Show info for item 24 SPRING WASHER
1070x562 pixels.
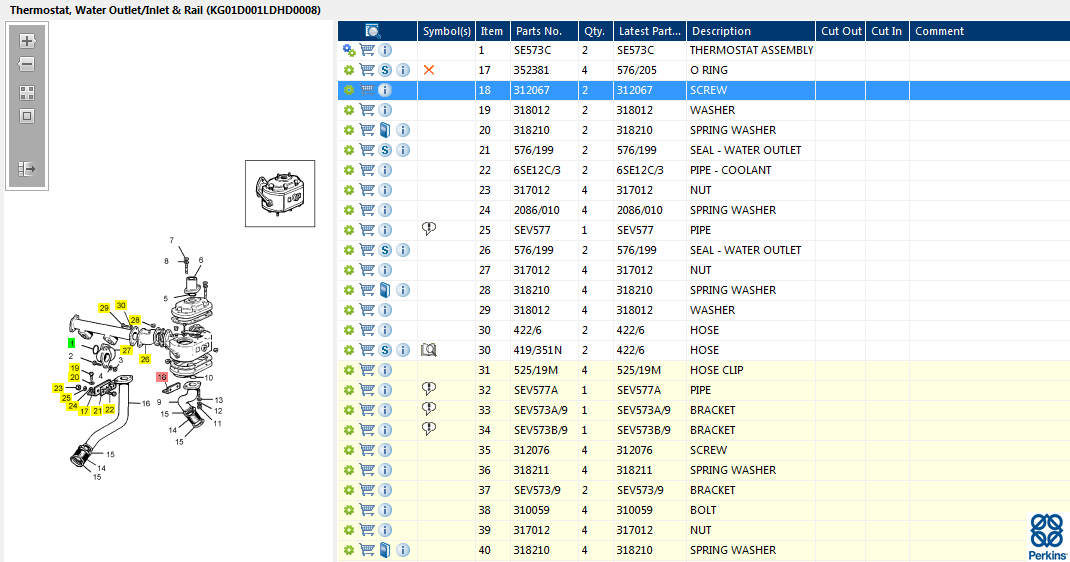click(x=385, y=210)
